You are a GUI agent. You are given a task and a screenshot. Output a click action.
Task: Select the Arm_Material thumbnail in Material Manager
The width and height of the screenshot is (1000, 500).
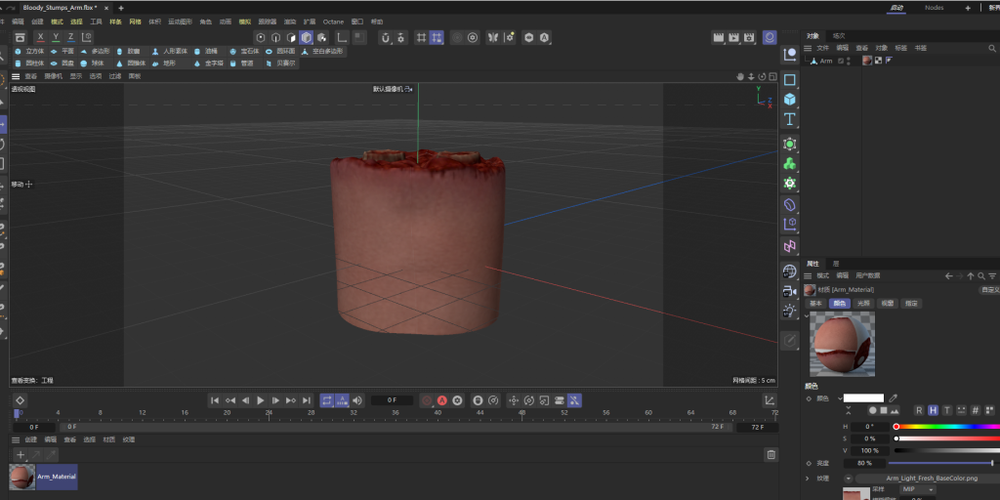point(22,477)
